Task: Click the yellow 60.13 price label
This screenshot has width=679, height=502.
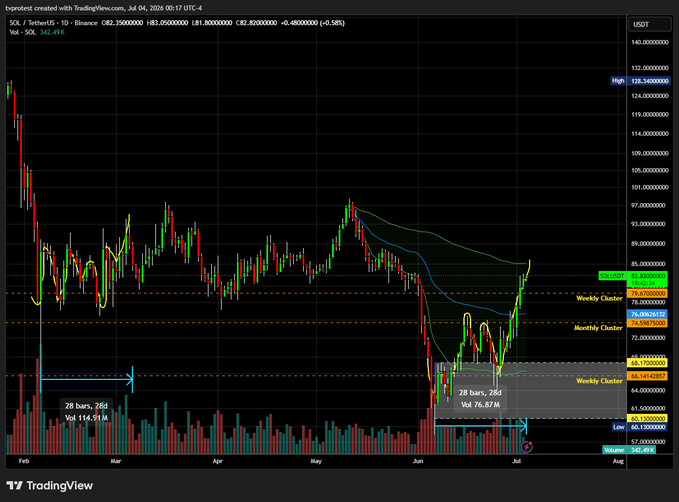Action: (x=647, y=418)
